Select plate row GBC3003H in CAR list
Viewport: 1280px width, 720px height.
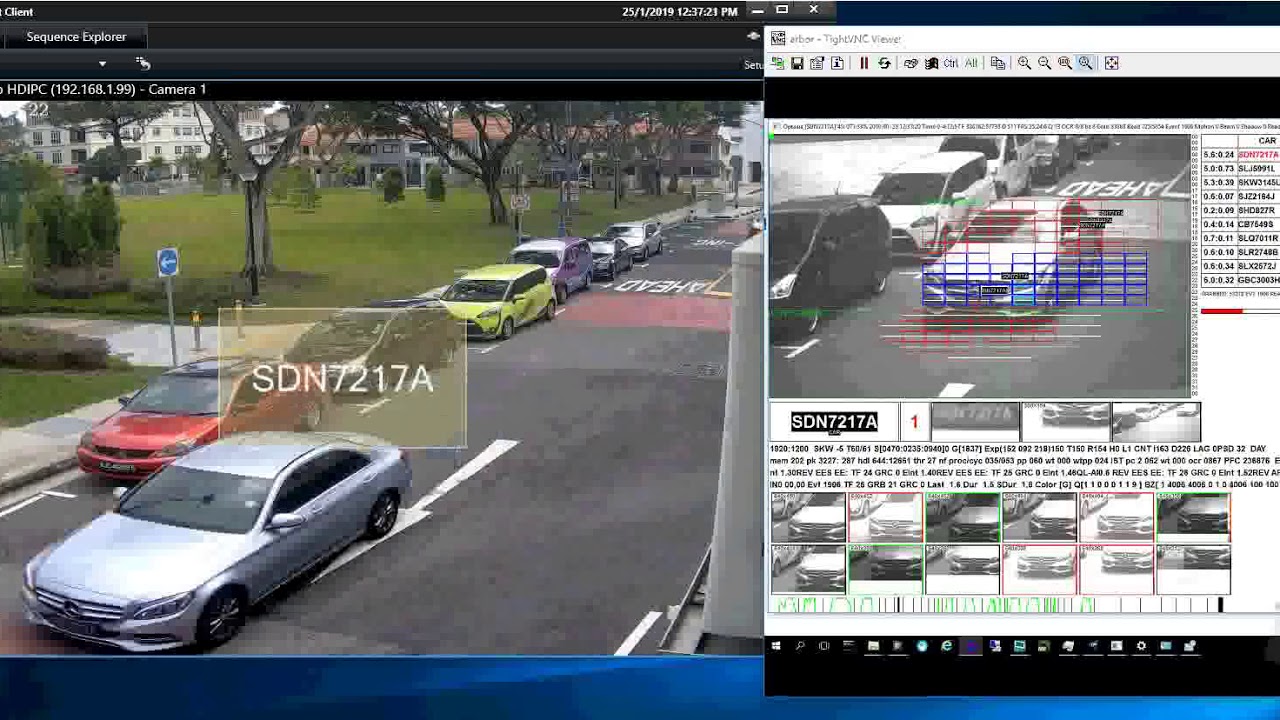click(1241, 281)
